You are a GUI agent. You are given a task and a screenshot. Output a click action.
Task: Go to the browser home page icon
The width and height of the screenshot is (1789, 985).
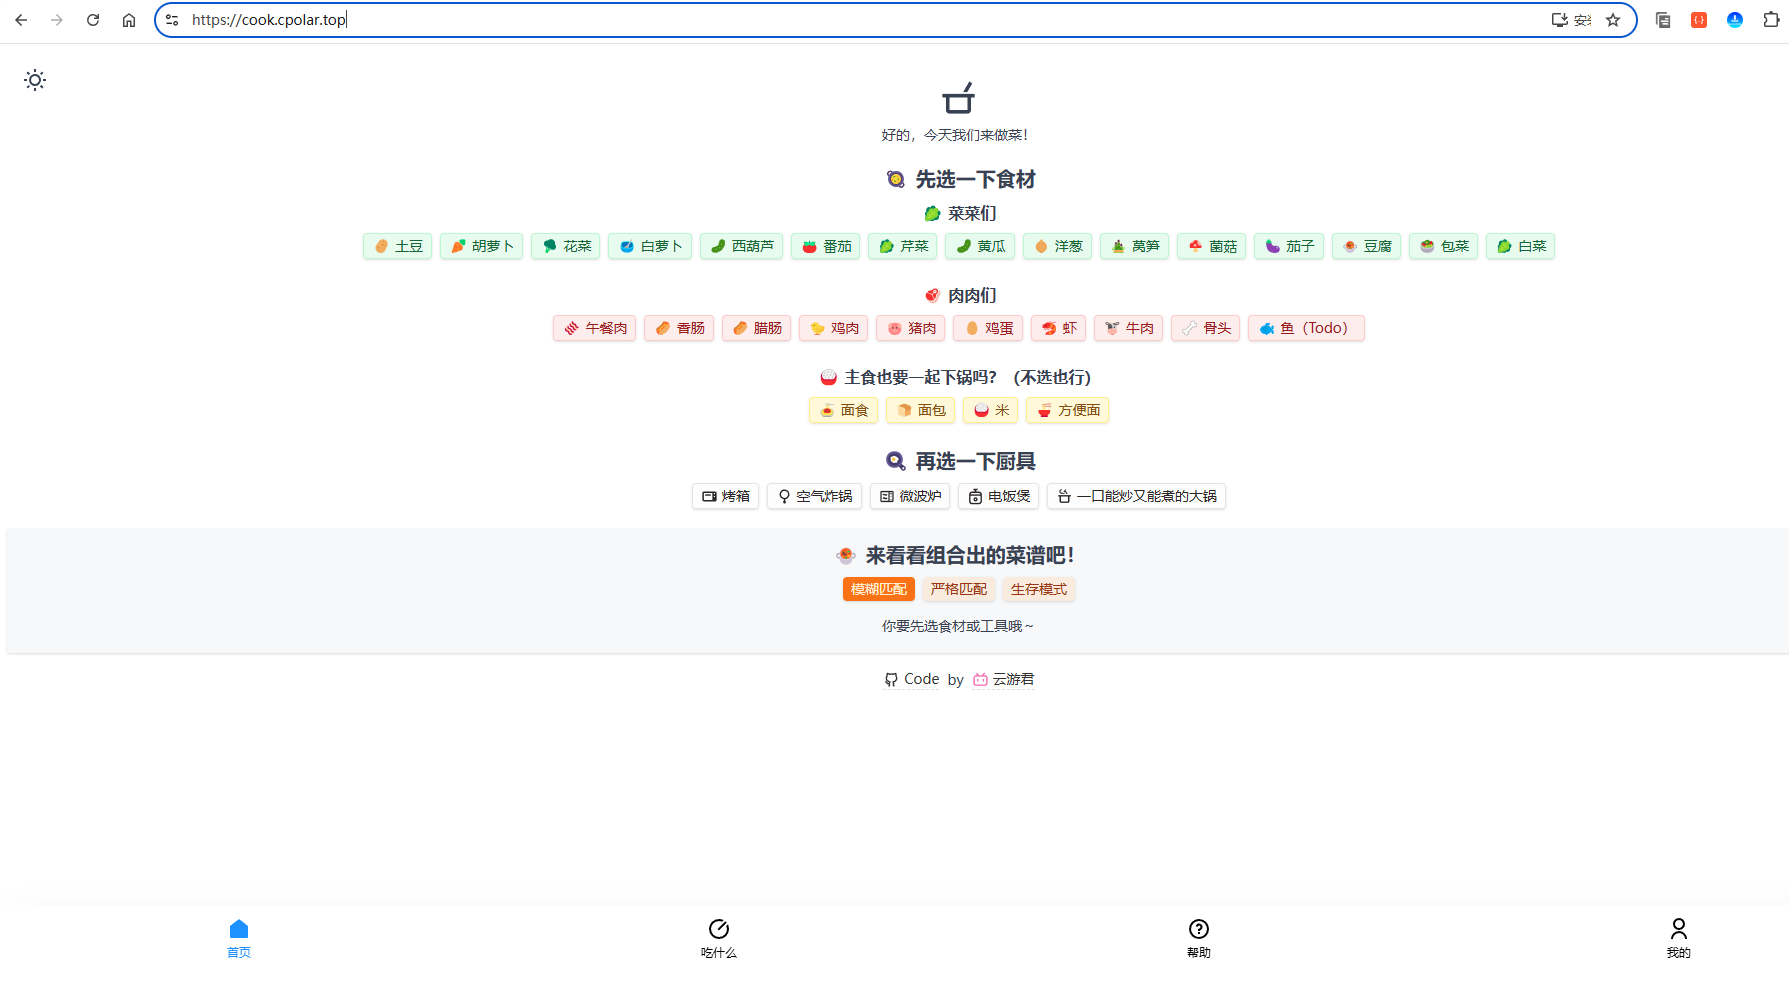[x=129, y=20]
